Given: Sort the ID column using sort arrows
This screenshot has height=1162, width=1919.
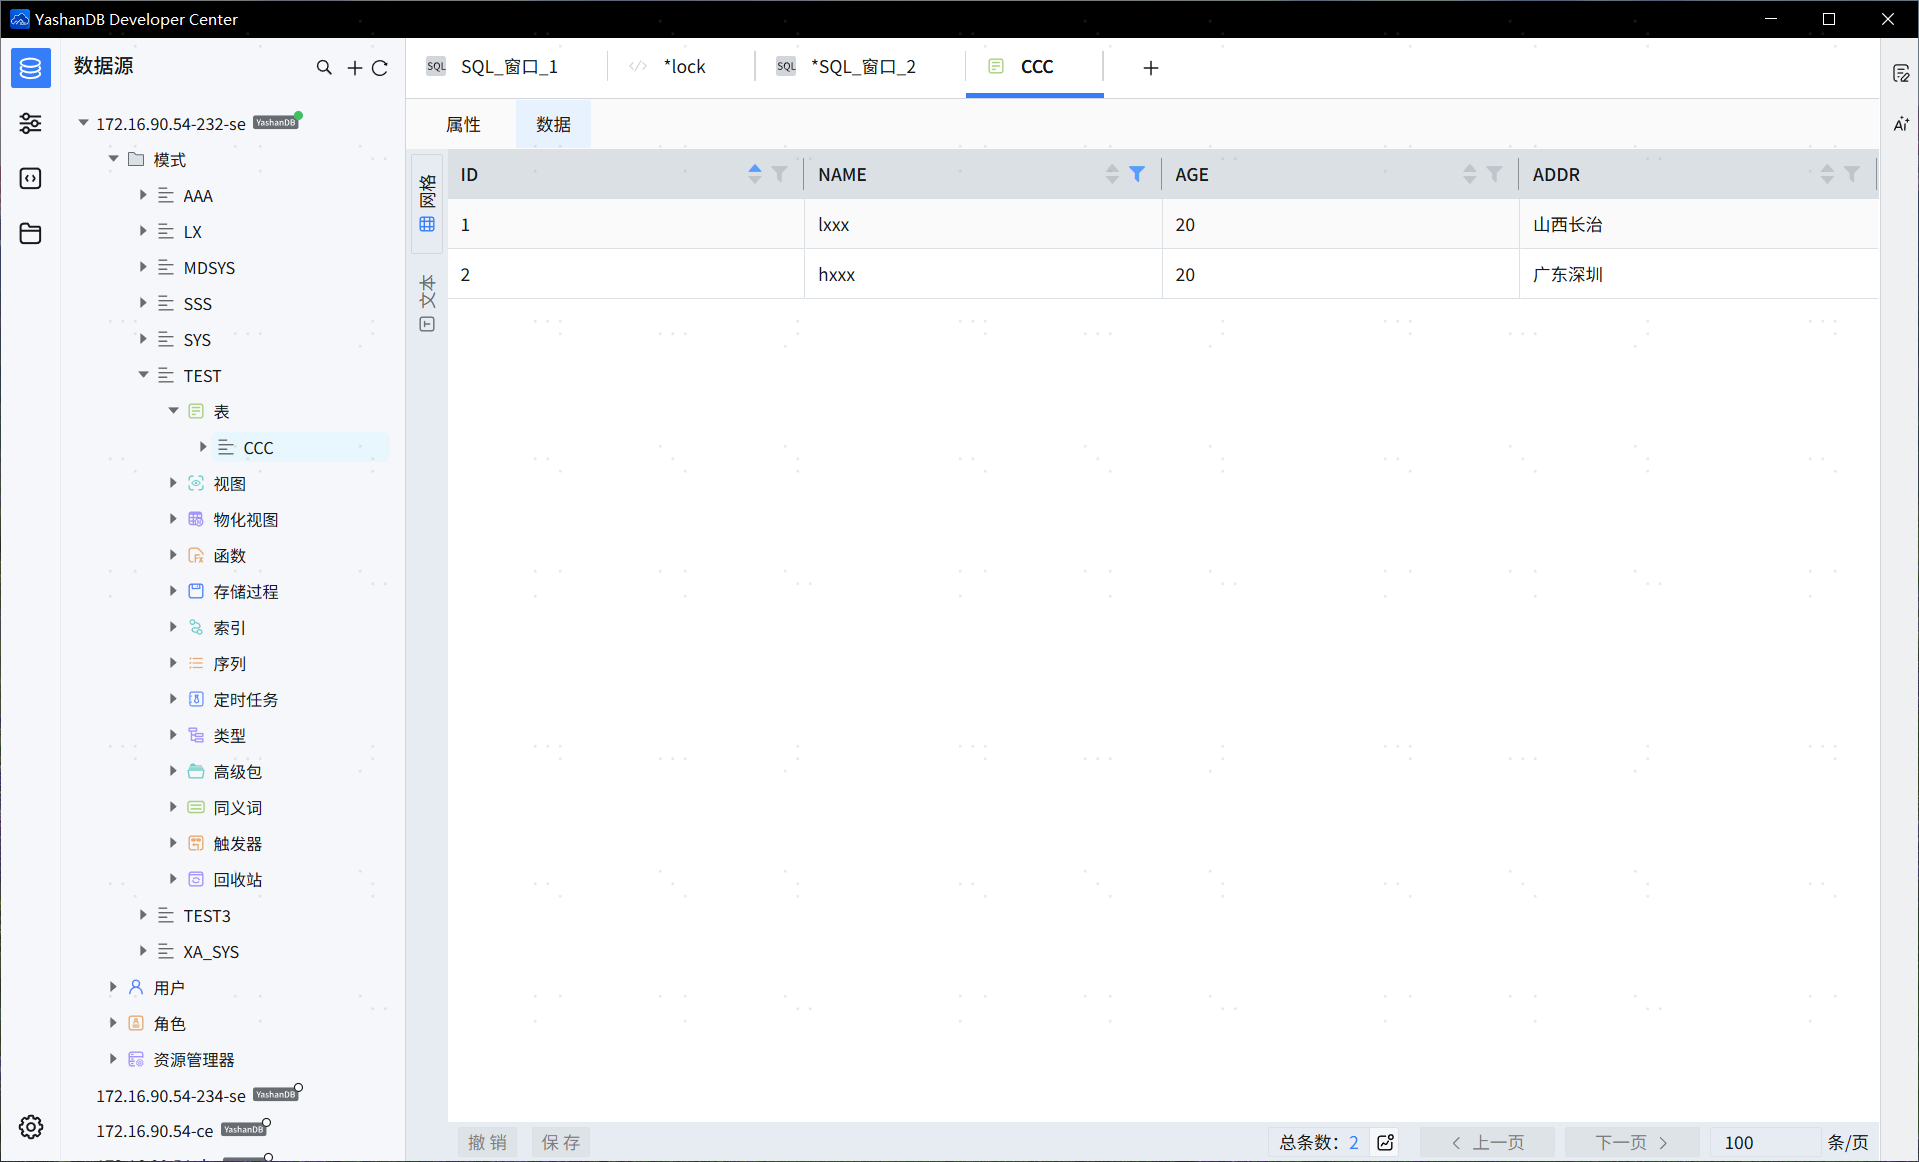Looking at the screenshot, I should coord(755,174).
